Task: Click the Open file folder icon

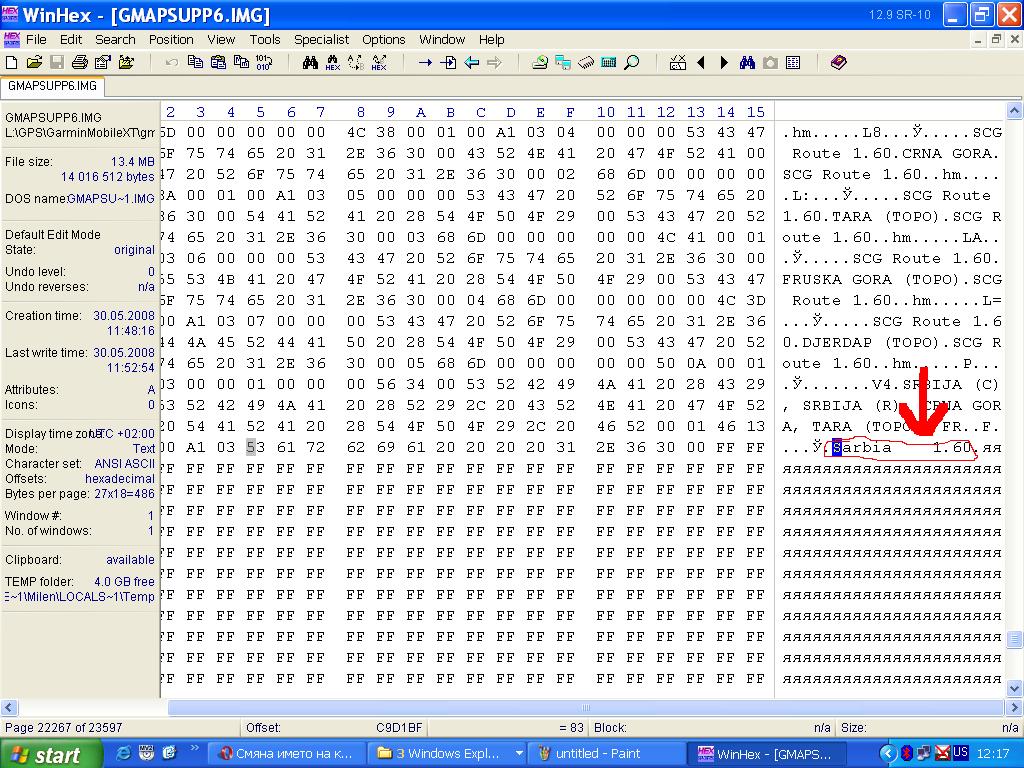Action: click(x=35, y=62)
